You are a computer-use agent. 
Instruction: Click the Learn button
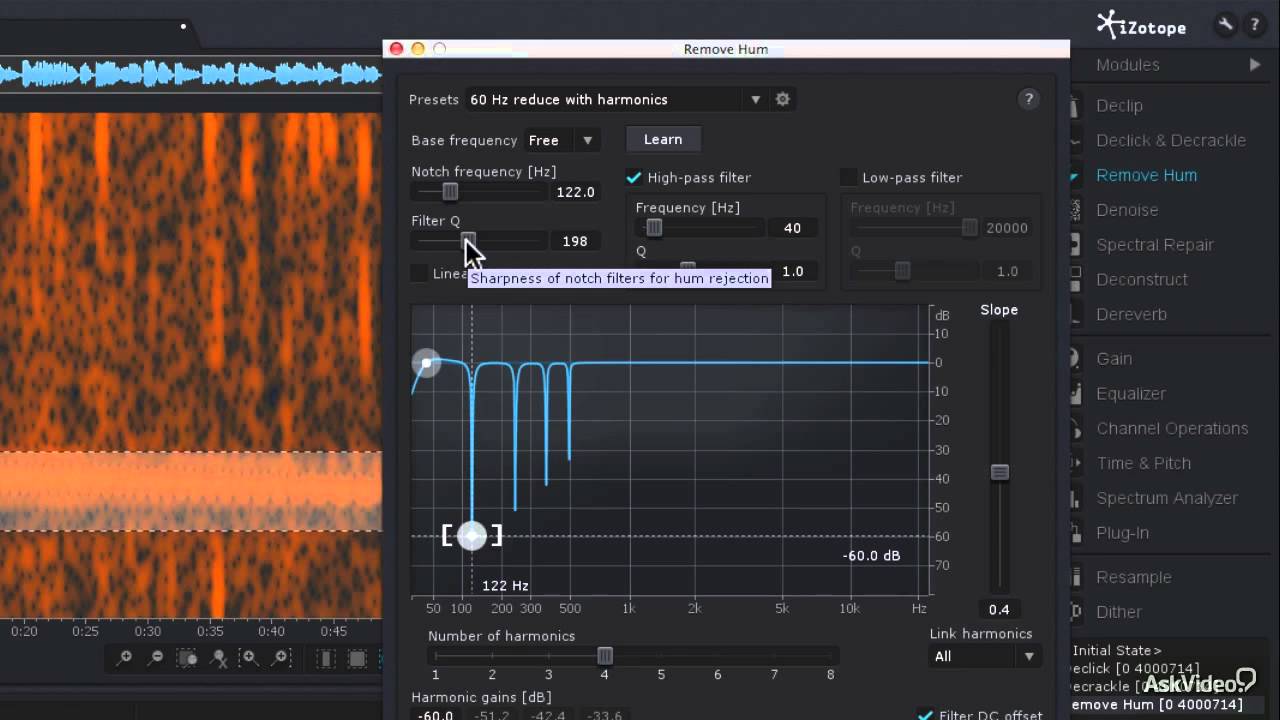(663, 139)
